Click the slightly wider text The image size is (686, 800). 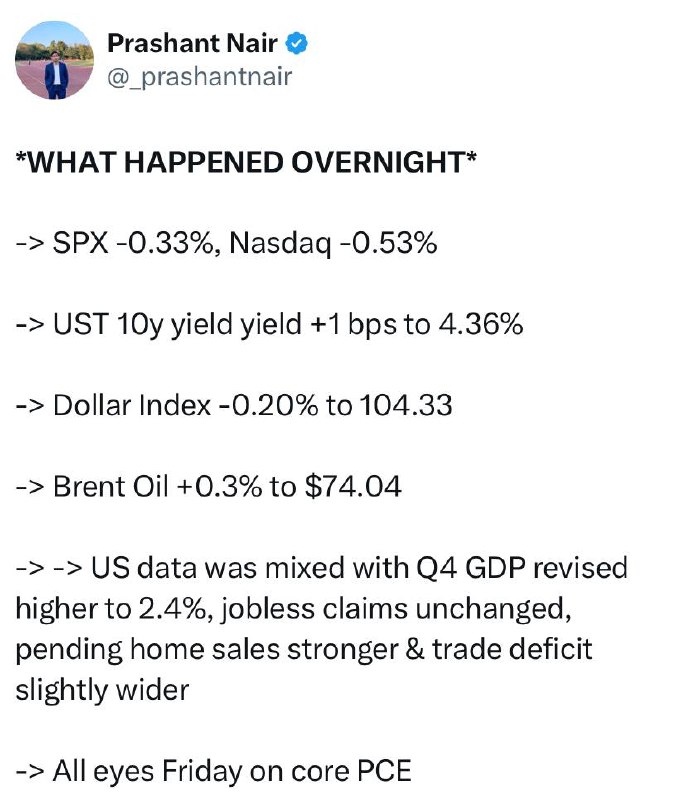pyautogui.click(x=102, y=690)
